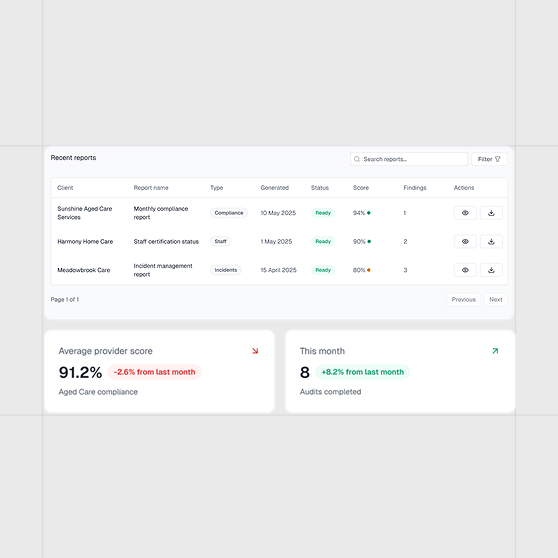Click the -2.6% from last month badge

click(154, 372)
